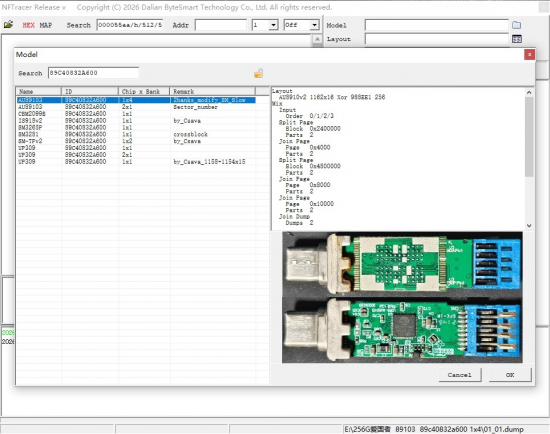Viewport: 550px width, 434px height.
Task: Click the padlock icon in the Model dialog
Action: (259, 73)
